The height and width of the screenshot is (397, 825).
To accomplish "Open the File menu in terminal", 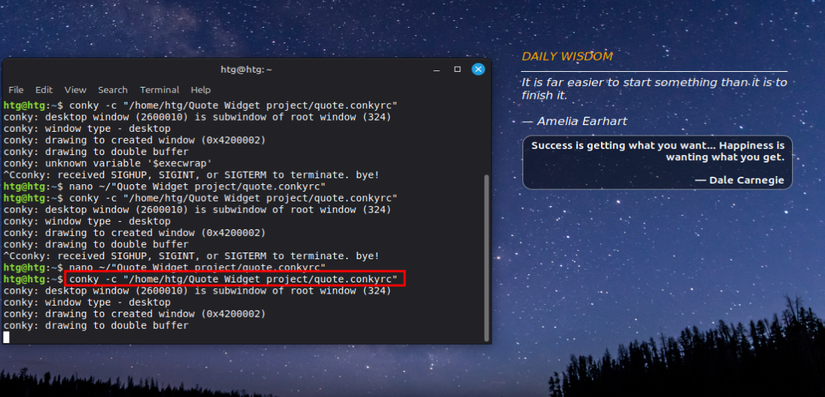I will click(x=16, y=90).
